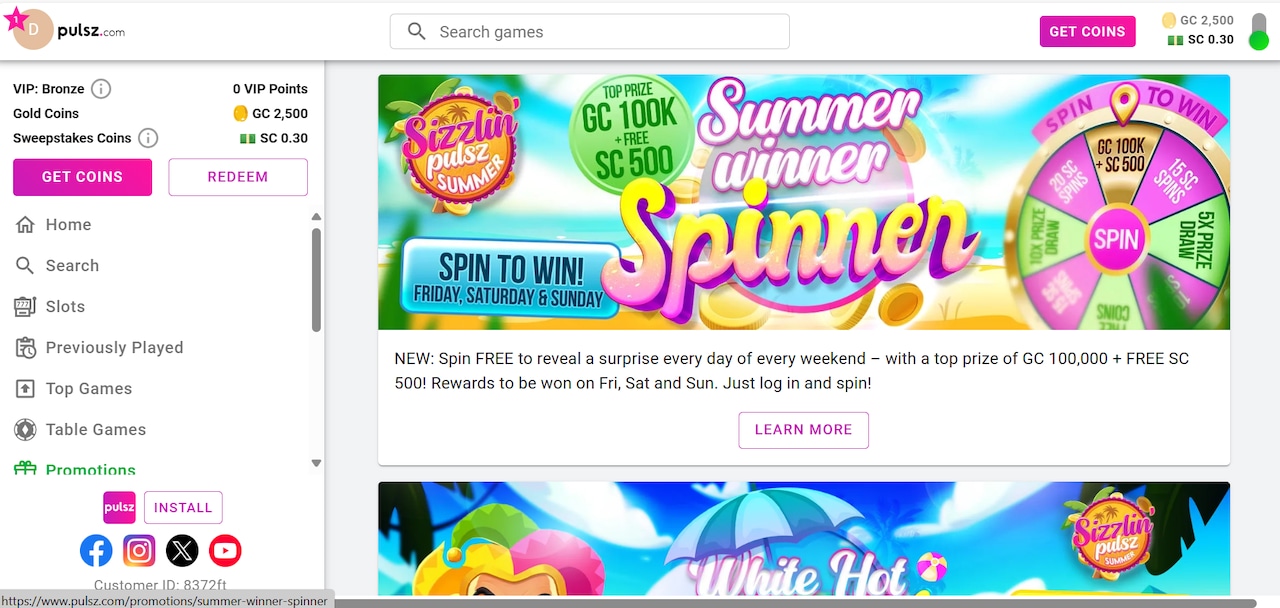Open the Instagram social icon

coord(139,550)
